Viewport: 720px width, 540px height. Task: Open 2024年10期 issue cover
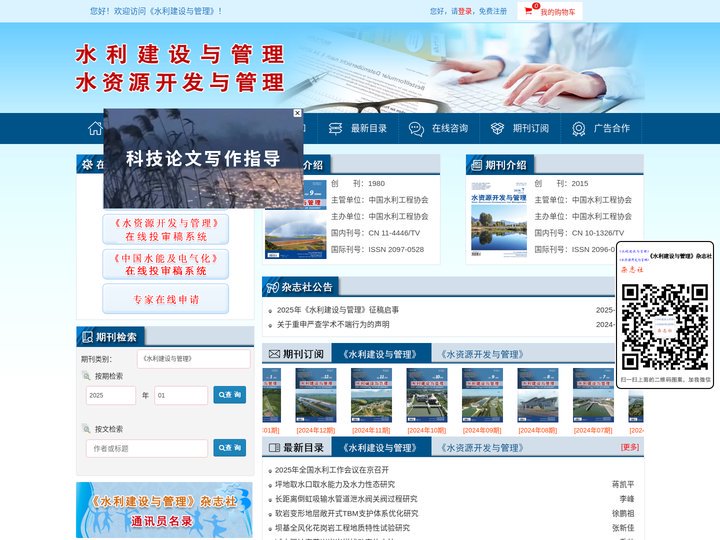click(x=427, y=395)
